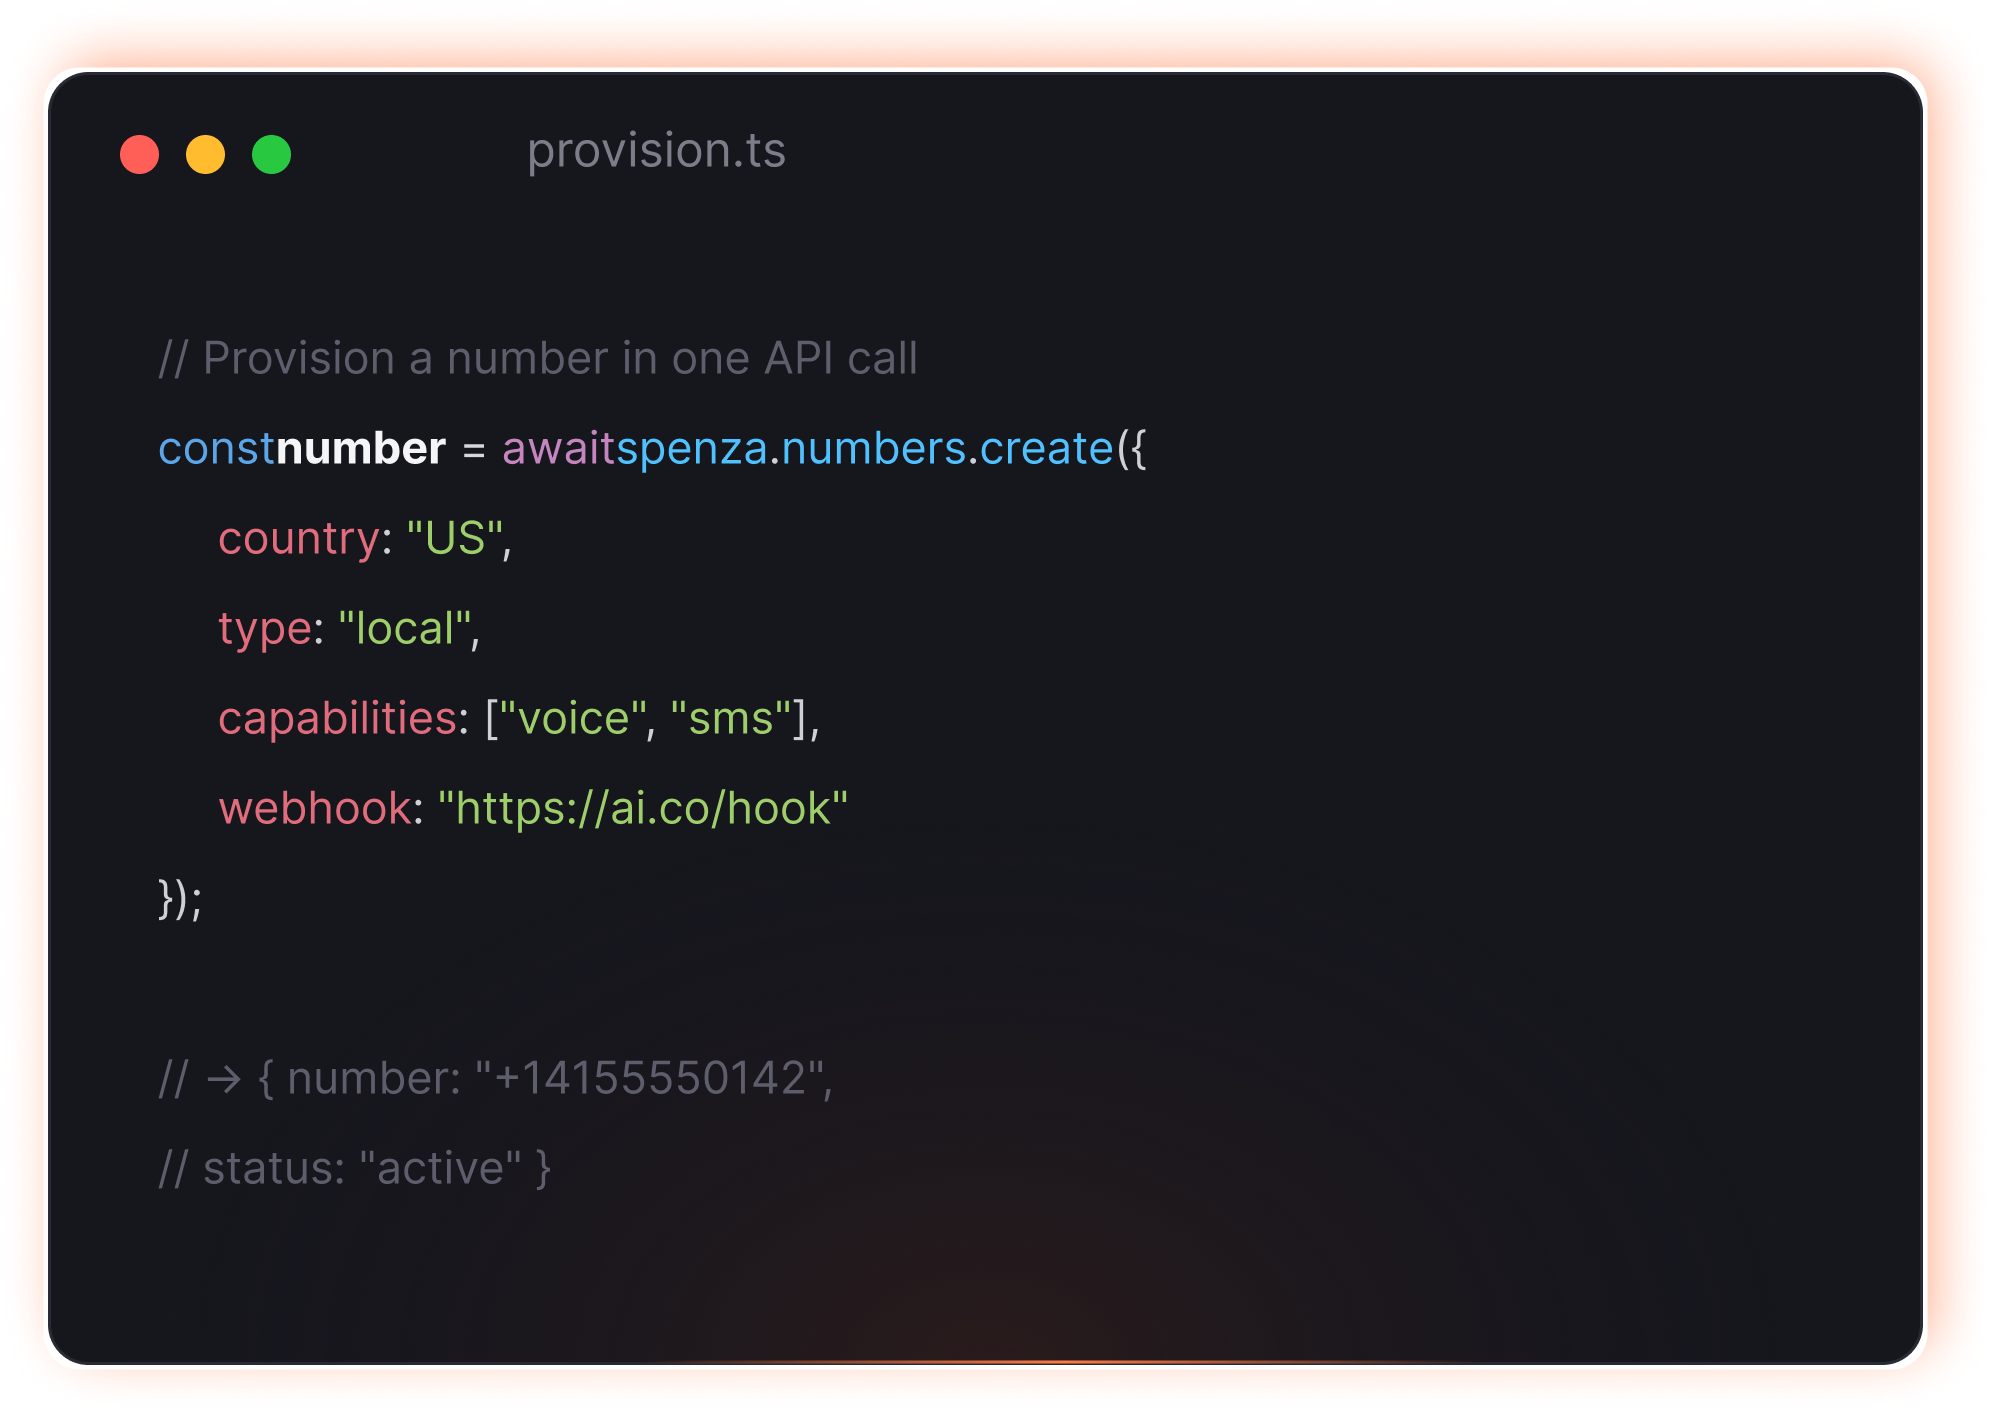1995x1413 pixels.
Task: Select the "US" string value
Action: 455,538
